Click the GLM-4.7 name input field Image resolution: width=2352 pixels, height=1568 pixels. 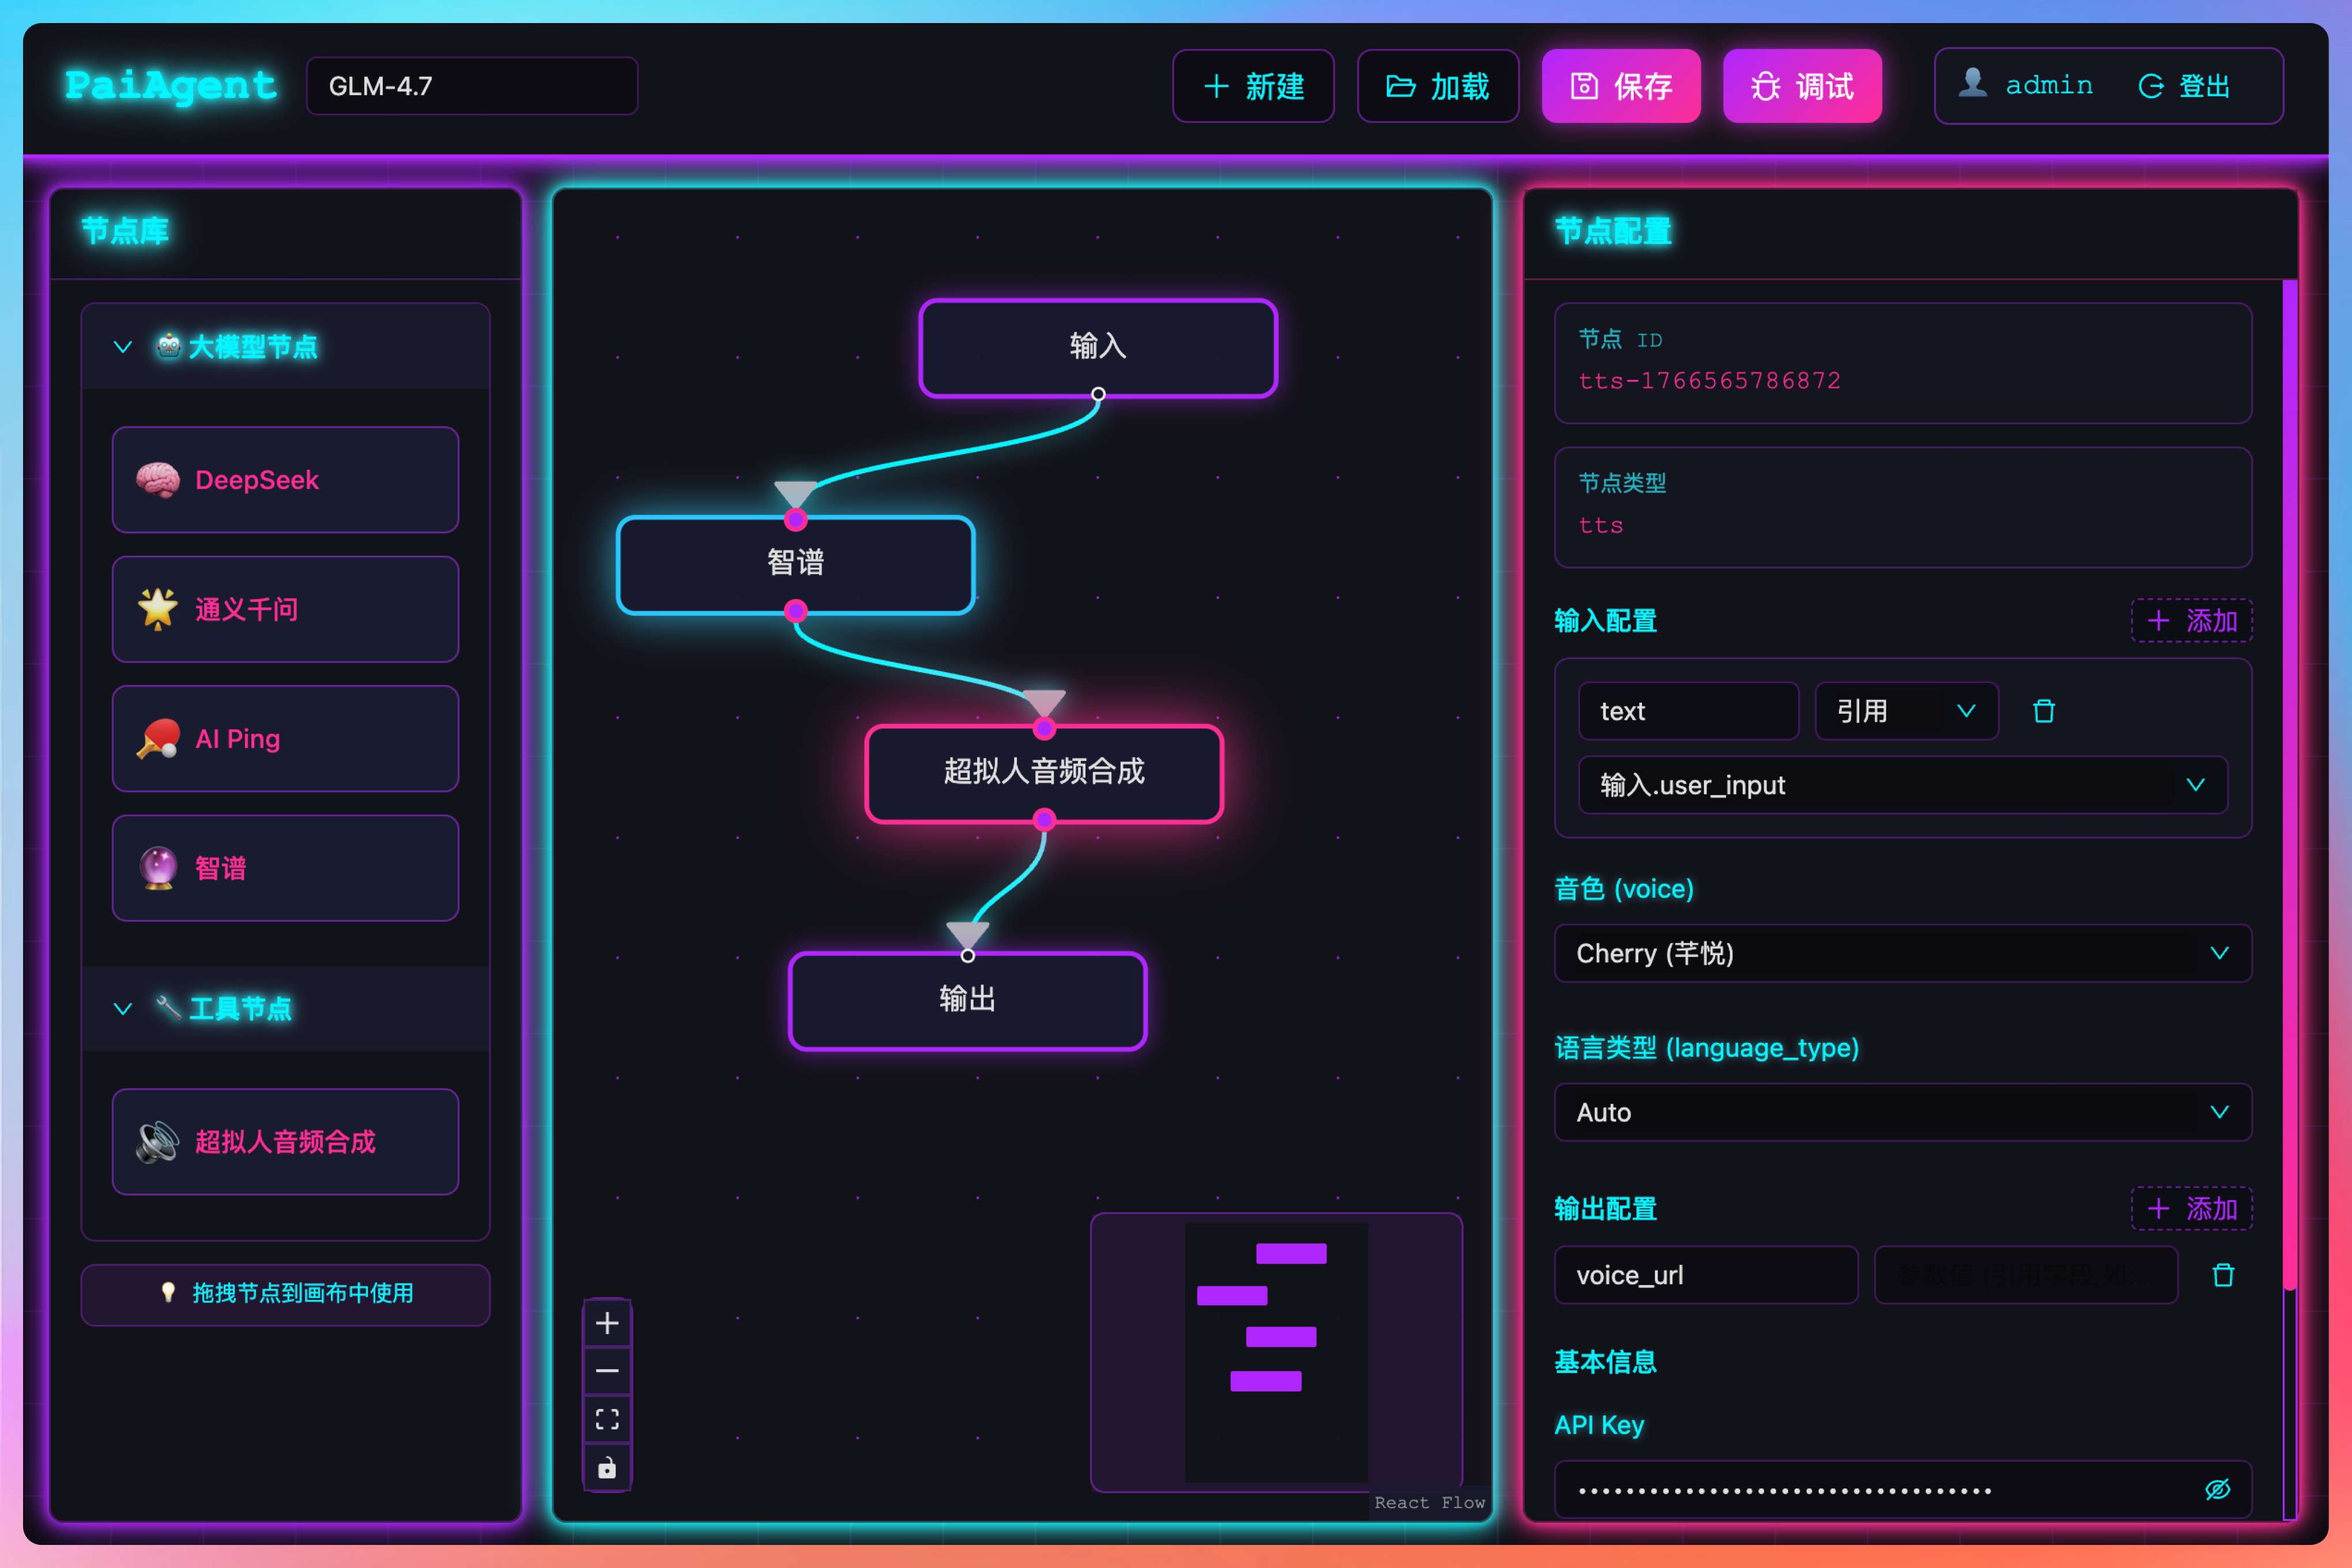(471, 86)
